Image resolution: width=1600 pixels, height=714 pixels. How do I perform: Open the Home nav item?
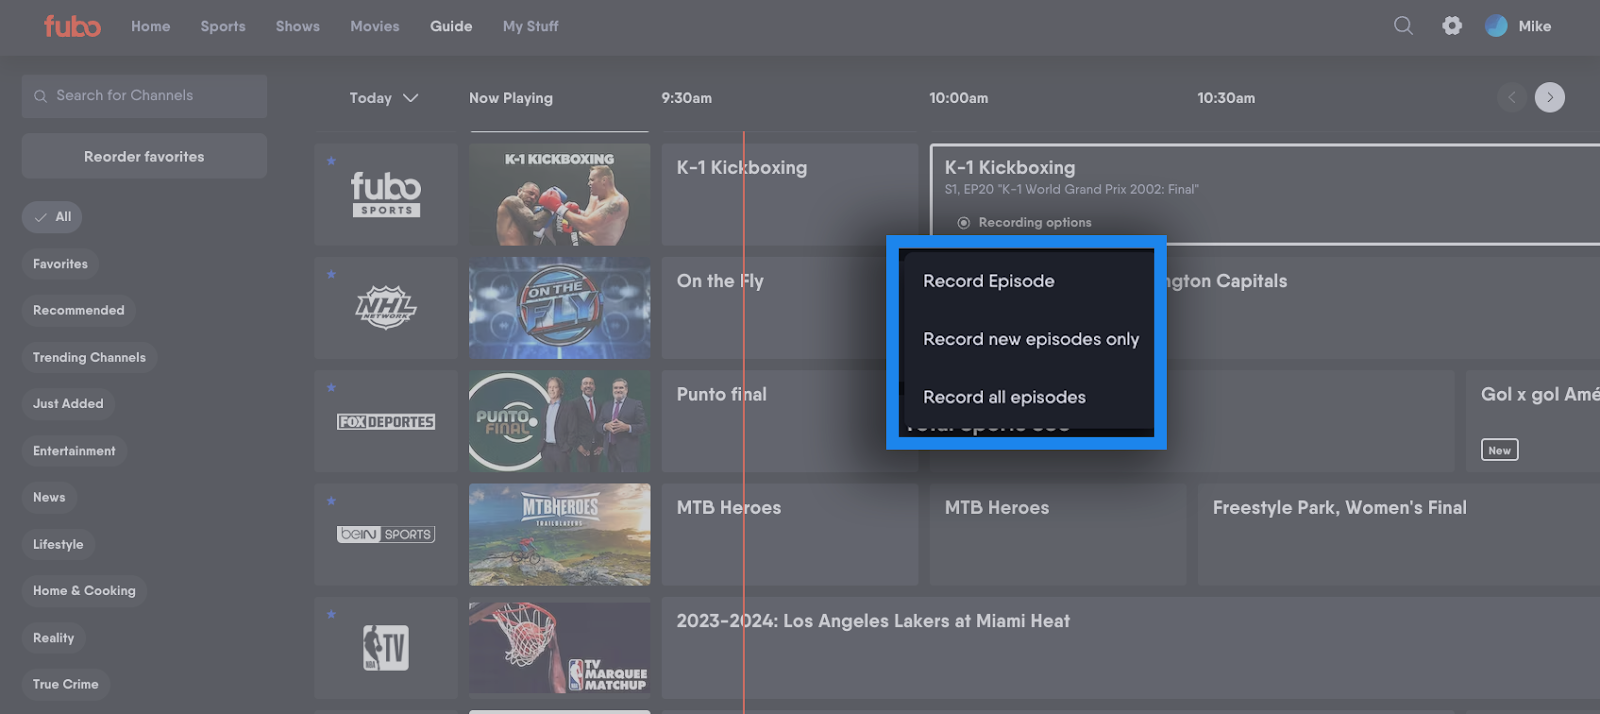coord(150,26)
